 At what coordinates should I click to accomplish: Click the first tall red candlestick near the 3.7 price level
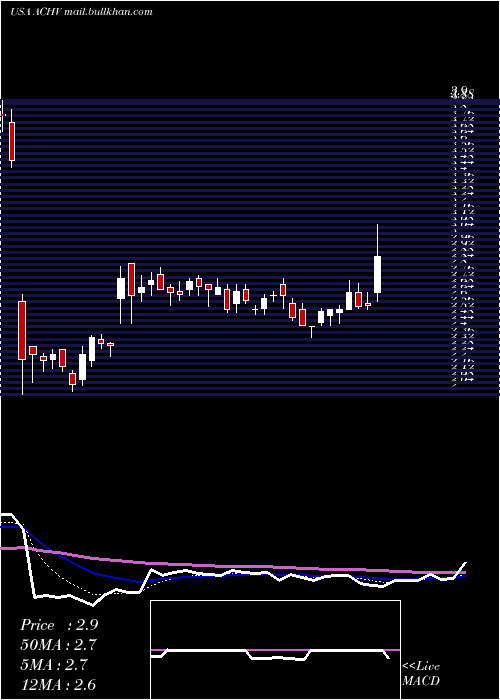[12, 141]
